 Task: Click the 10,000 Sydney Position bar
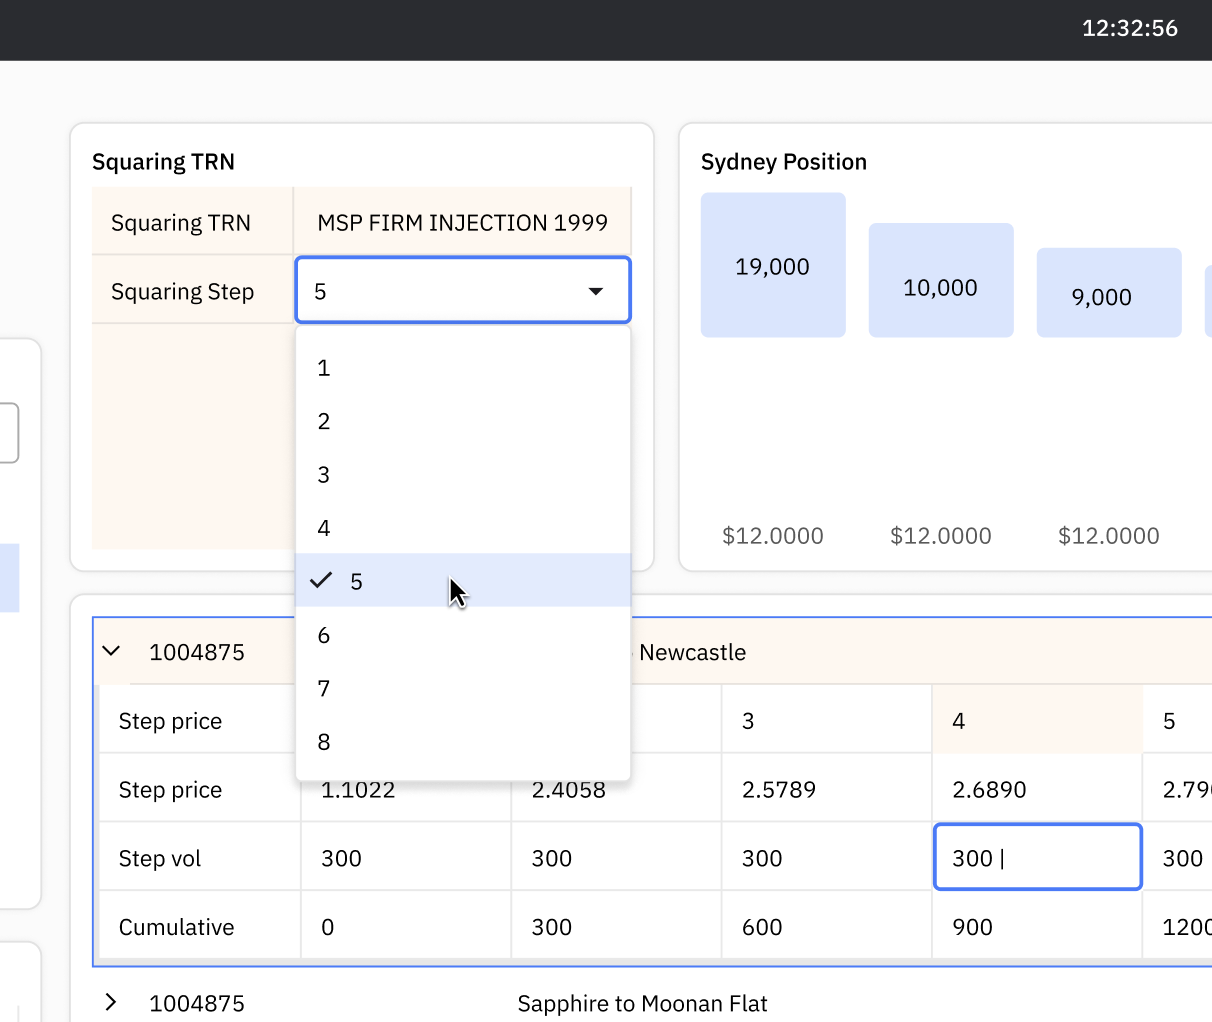click(x=940, y=280)
